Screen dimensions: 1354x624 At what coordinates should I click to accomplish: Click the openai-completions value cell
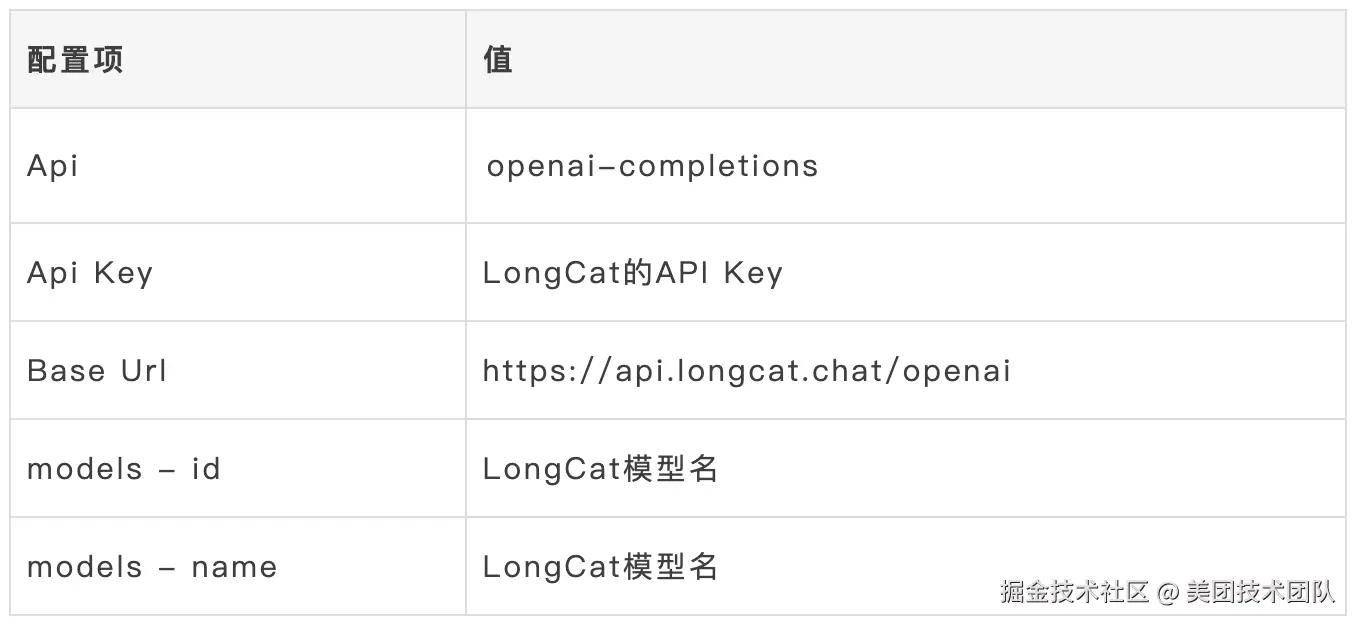click(x=652, y=166)
